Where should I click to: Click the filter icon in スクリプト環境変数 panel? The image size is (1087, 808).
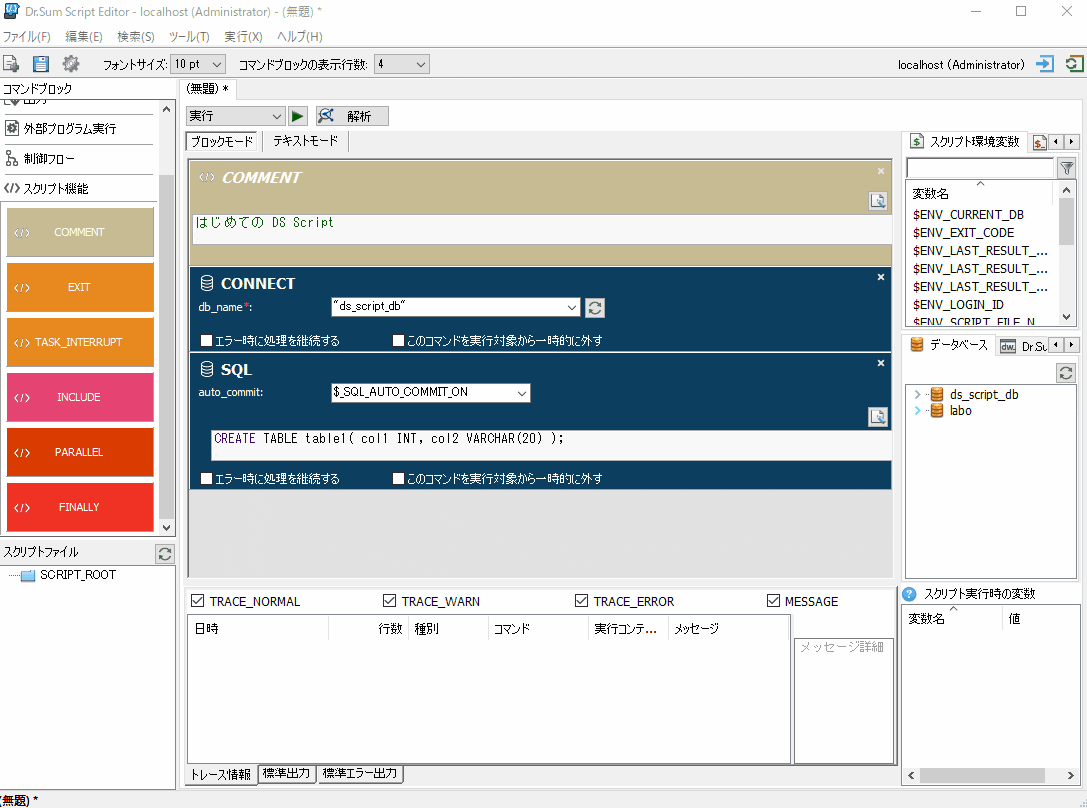click(x=1066, y=169)
